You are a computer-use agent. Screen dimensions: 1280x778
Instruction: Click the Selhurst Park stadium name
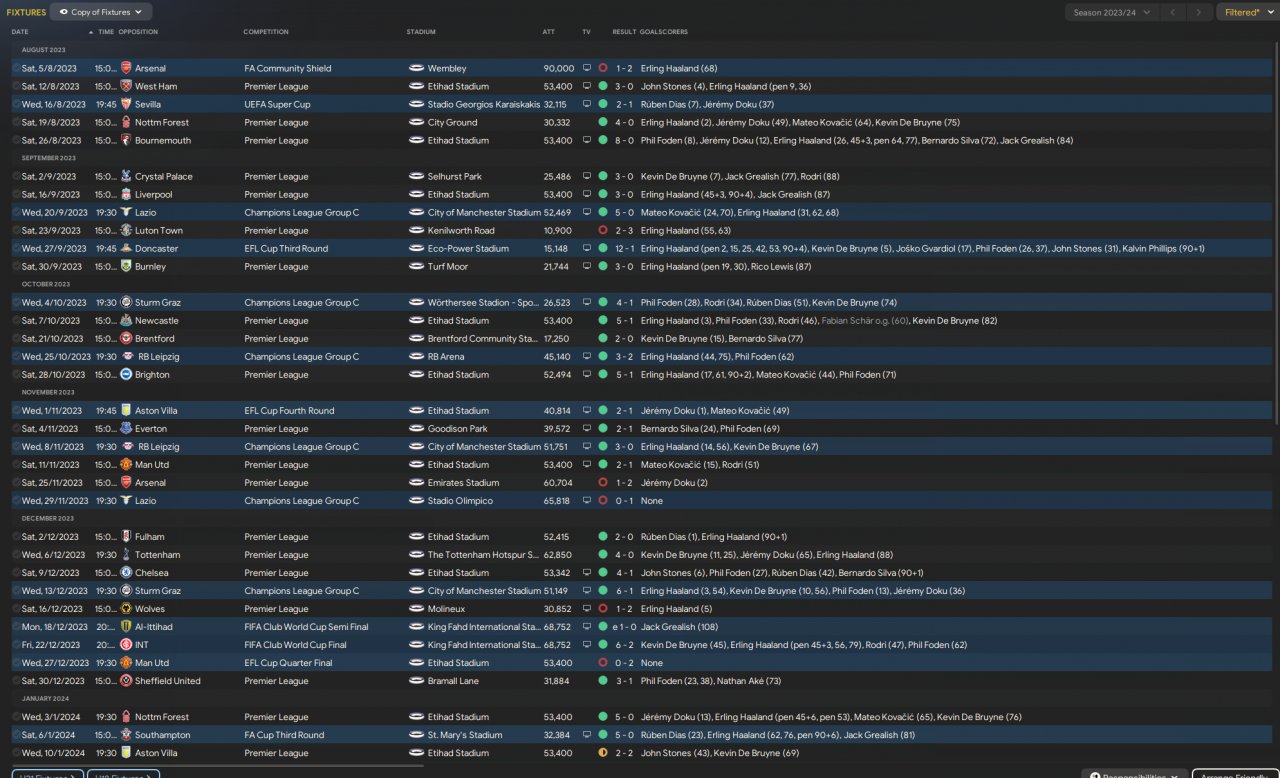click(x=455, y=176)
